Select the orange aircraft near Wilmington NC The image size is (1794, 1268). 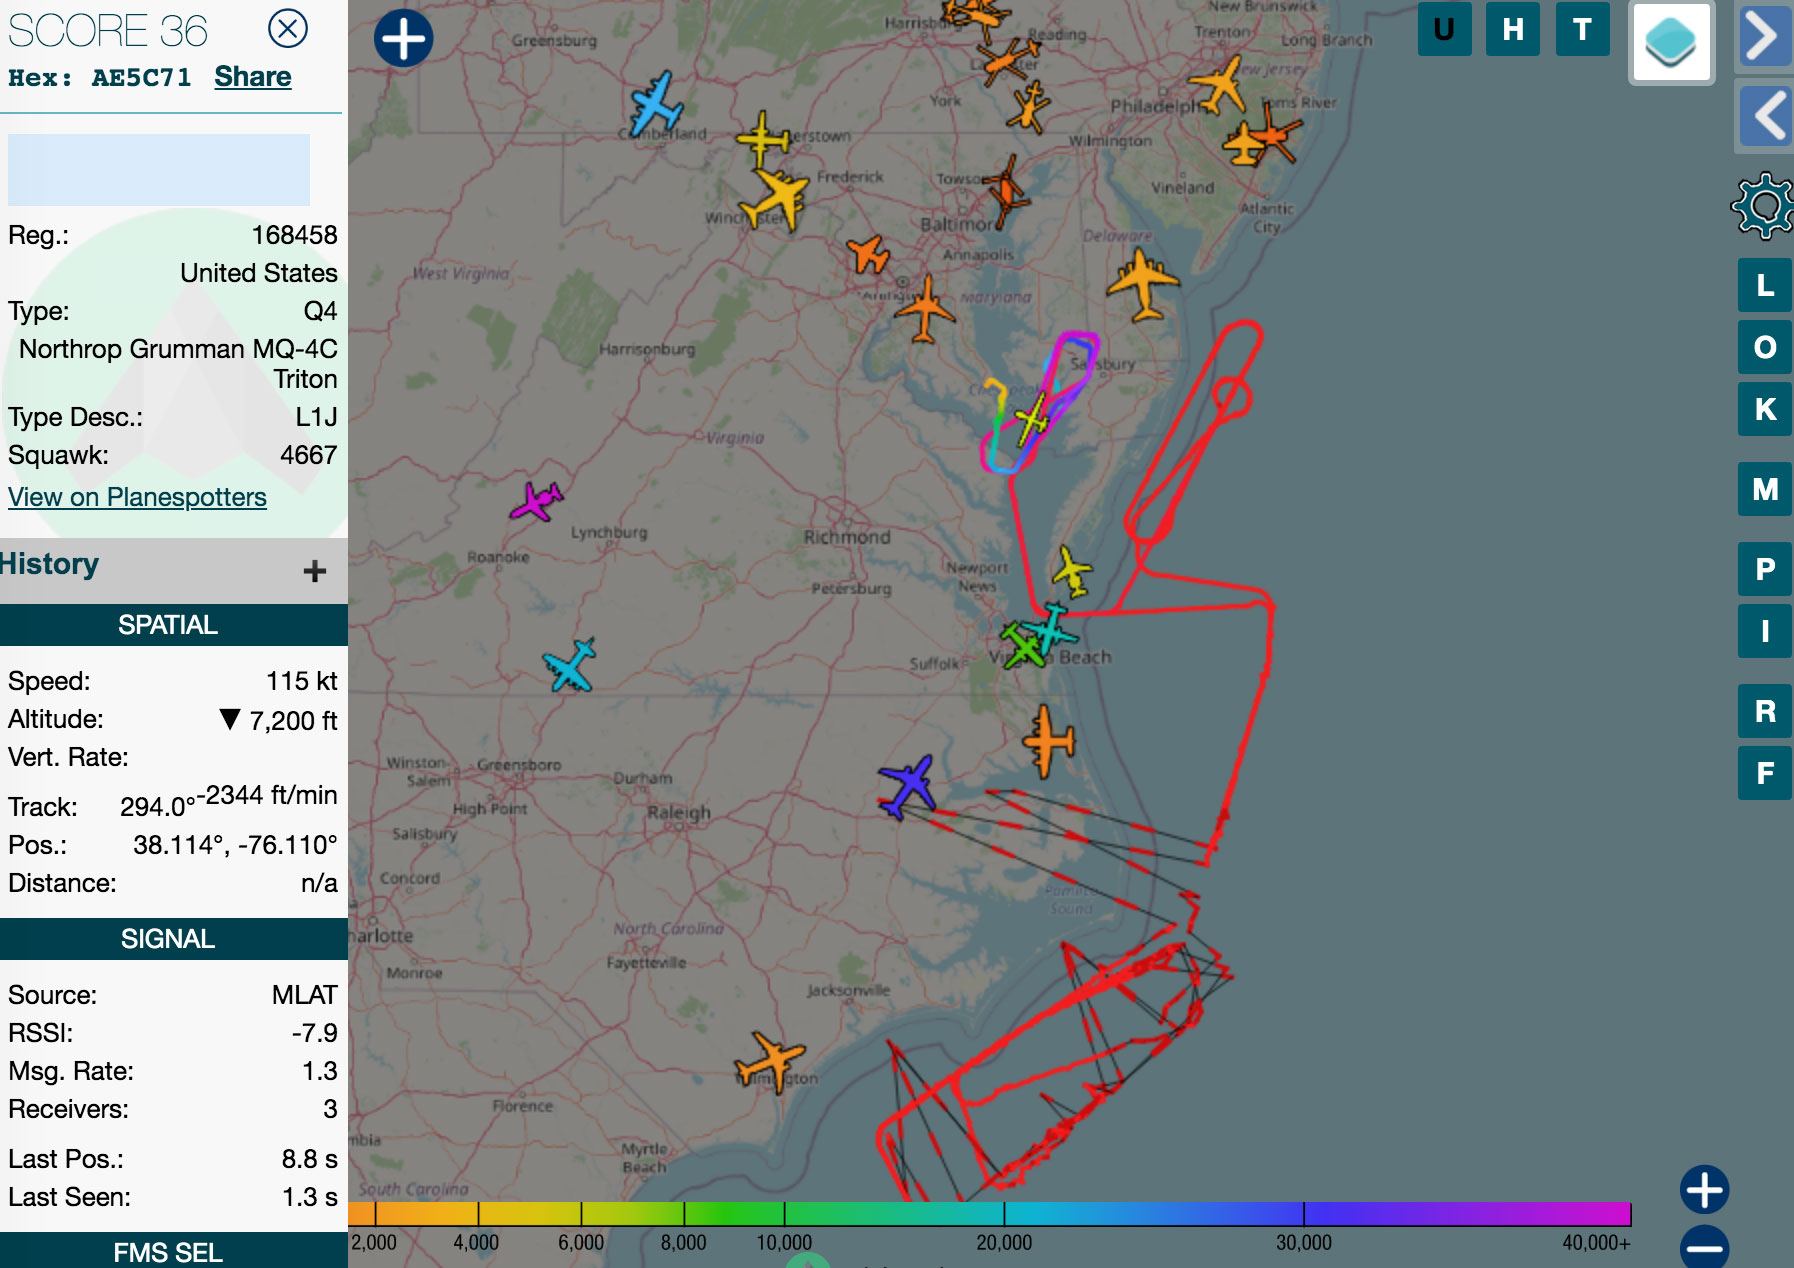click(769, 1062)
